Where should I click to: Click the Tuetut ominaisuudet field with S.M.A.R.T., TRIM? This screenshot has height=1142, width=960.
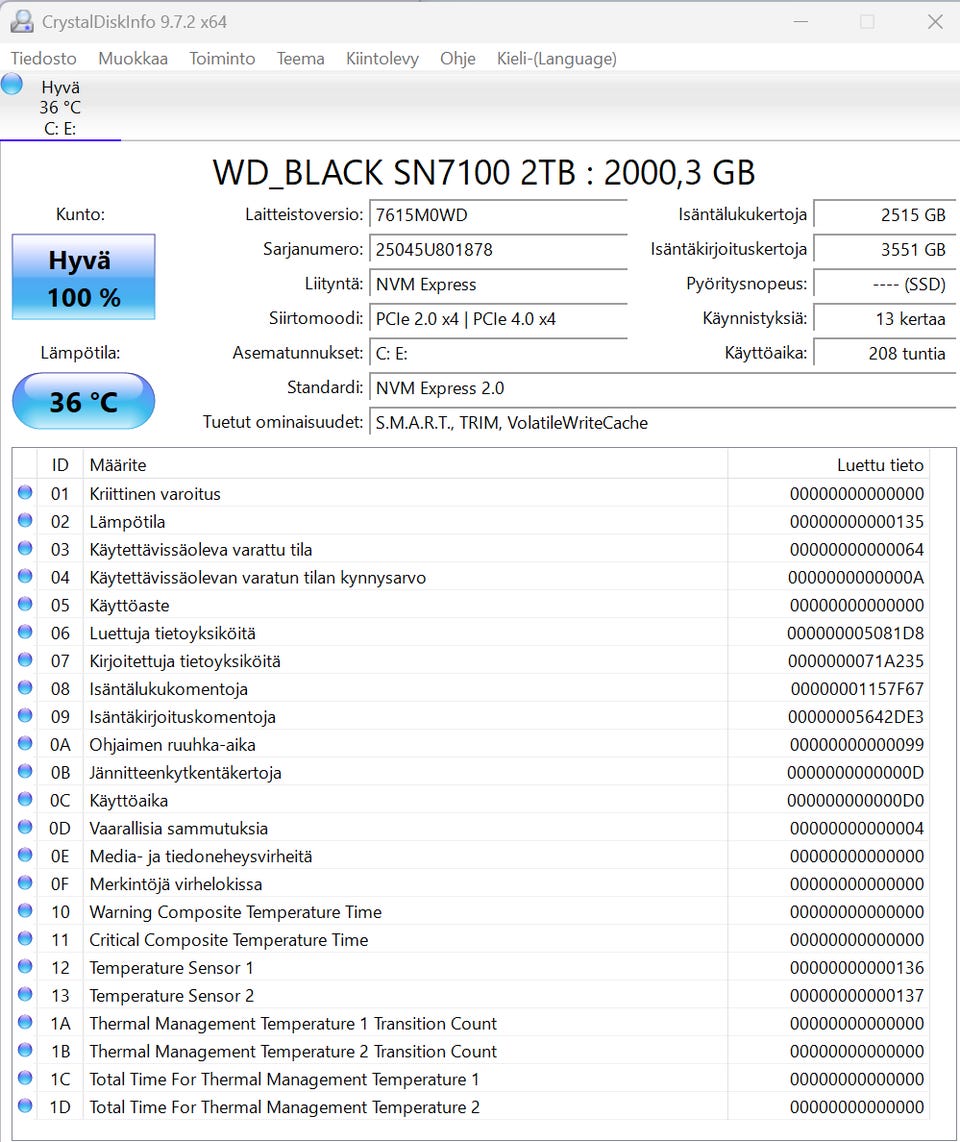click(663, 422)
